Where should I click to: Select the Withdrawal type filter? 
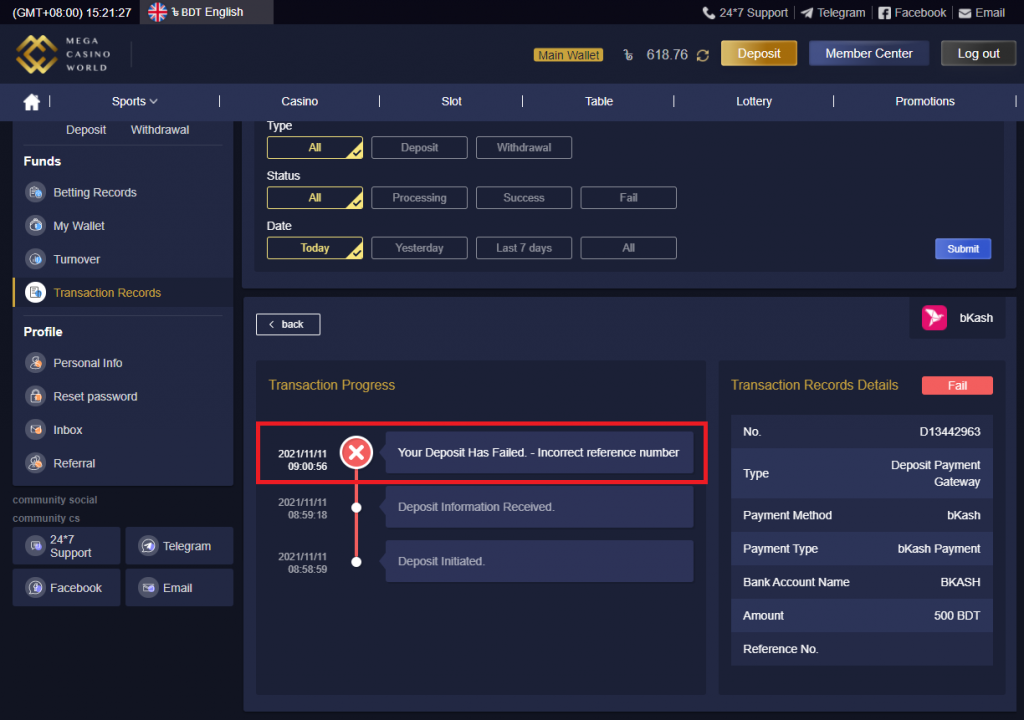(524, 148)
